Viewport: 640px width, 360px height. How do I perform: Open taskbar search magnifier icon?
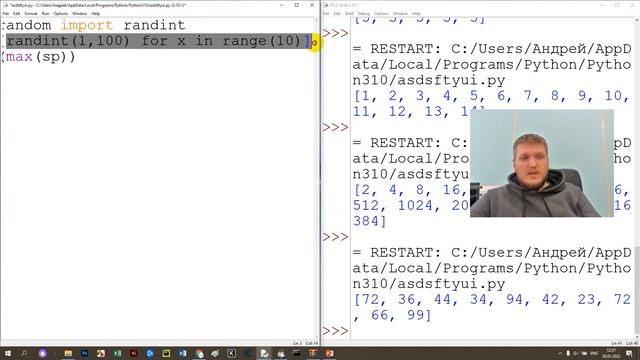(24, 353)
